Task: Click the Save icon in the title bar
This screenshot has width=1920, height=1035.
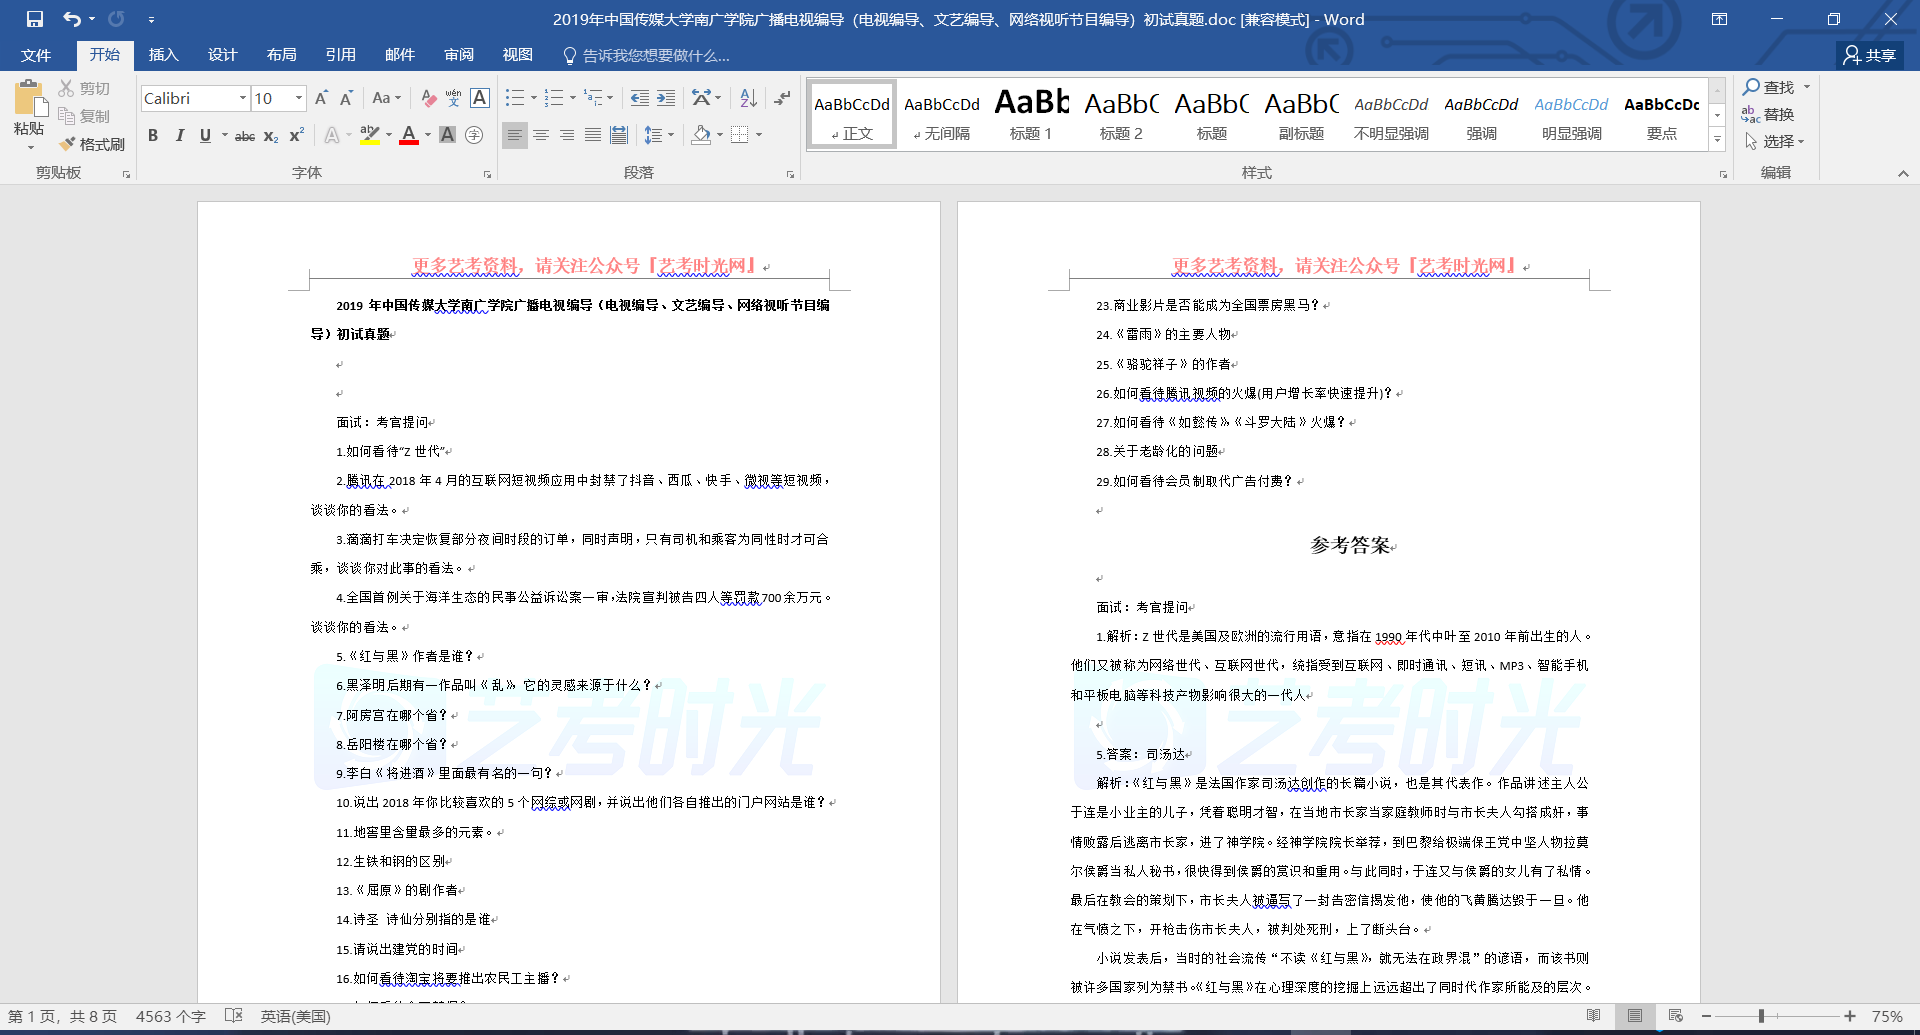Action: point(35,19)
